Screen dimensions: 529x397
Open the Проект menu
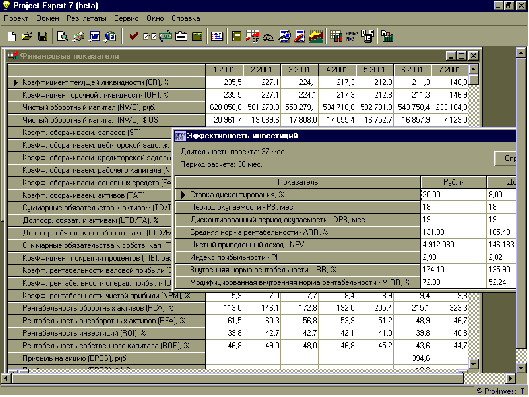tap(16, 18)
